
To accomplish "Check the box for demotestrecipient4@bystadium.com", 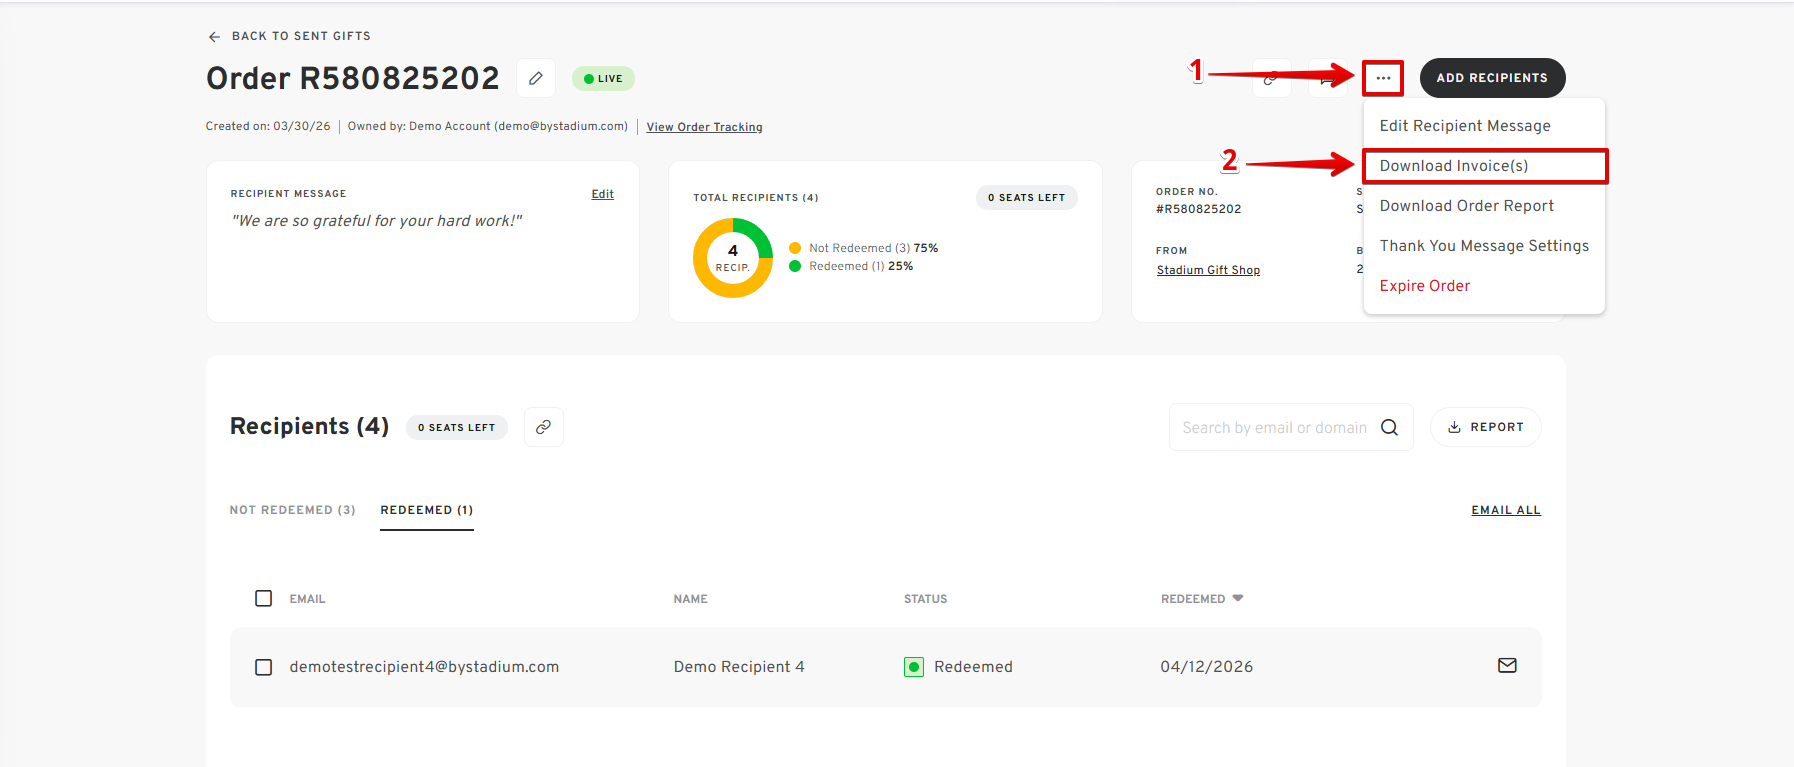I will 263,667.
